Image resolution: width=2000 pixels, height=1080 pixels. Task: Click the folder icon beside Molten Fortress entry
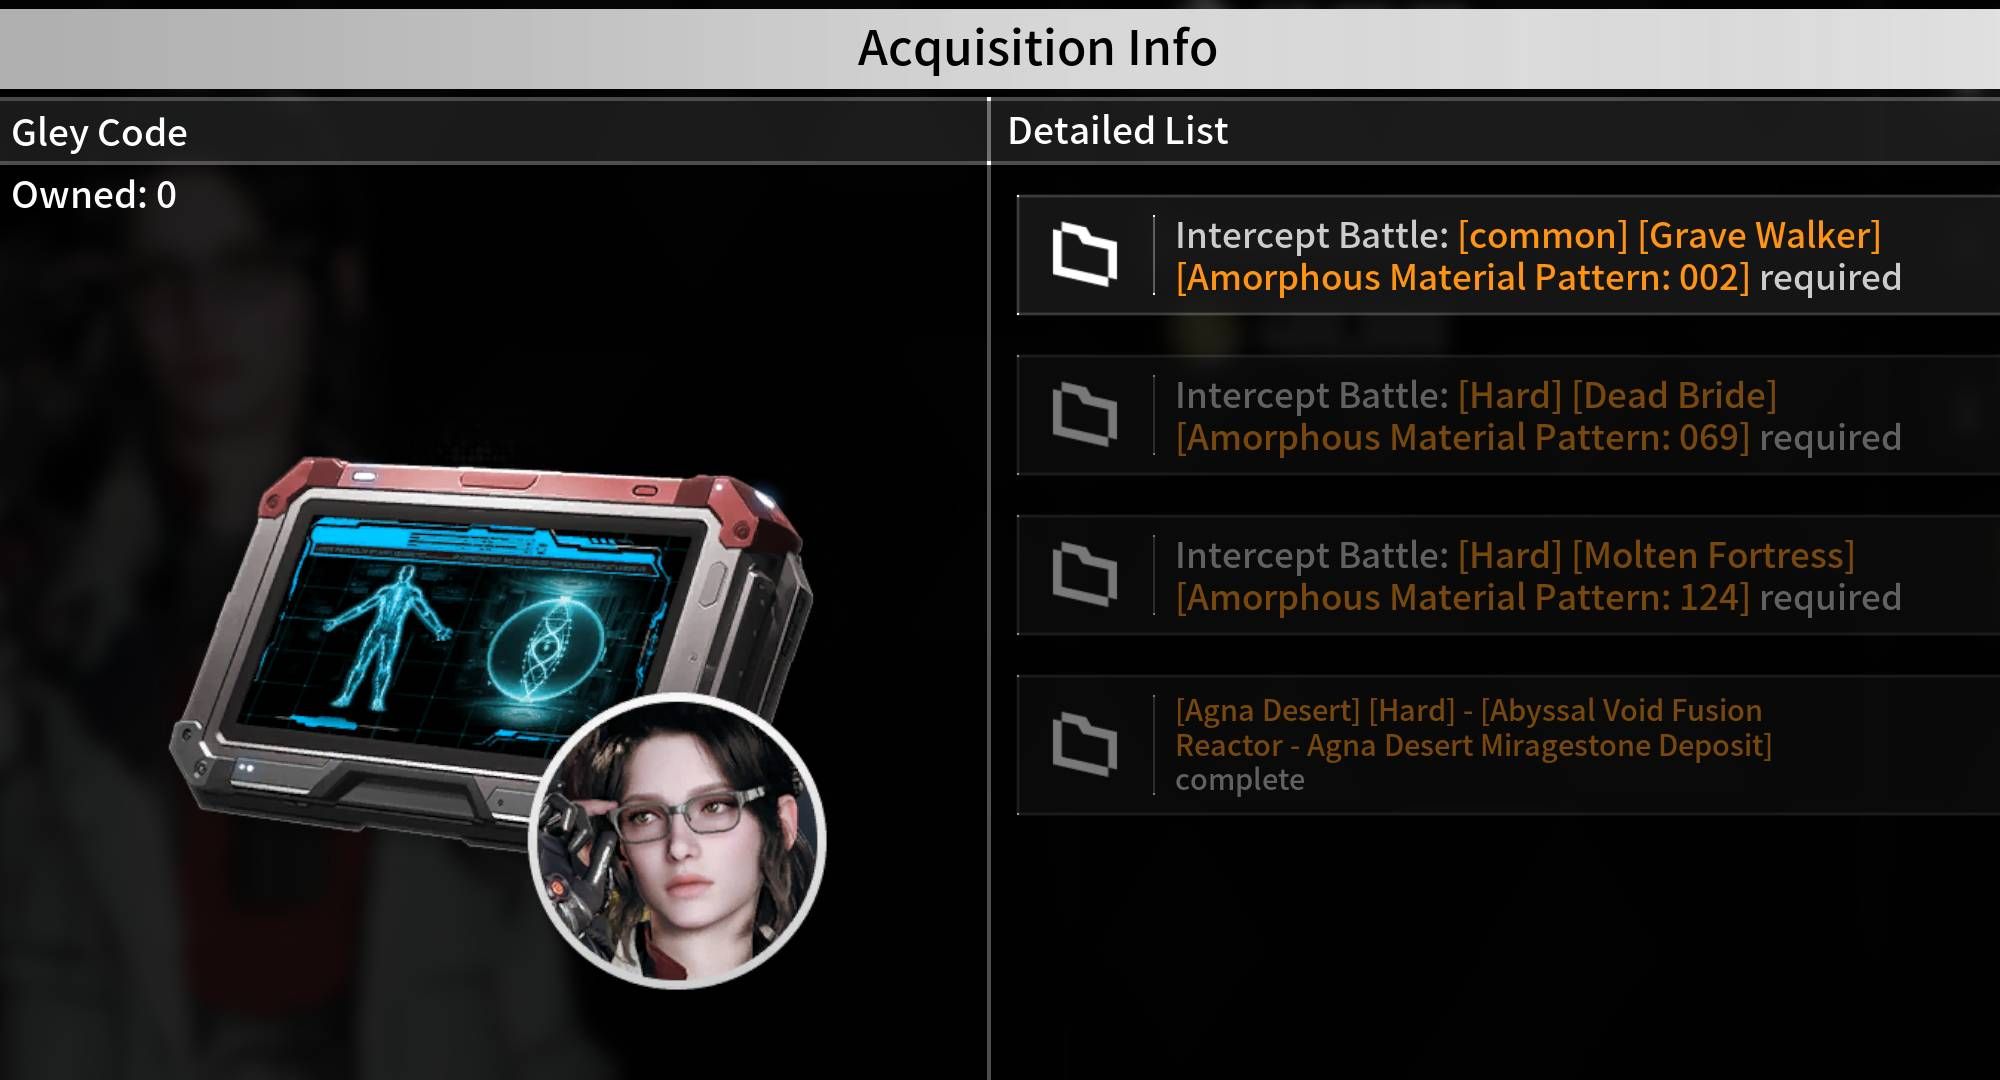click(x=1085, y=575)
